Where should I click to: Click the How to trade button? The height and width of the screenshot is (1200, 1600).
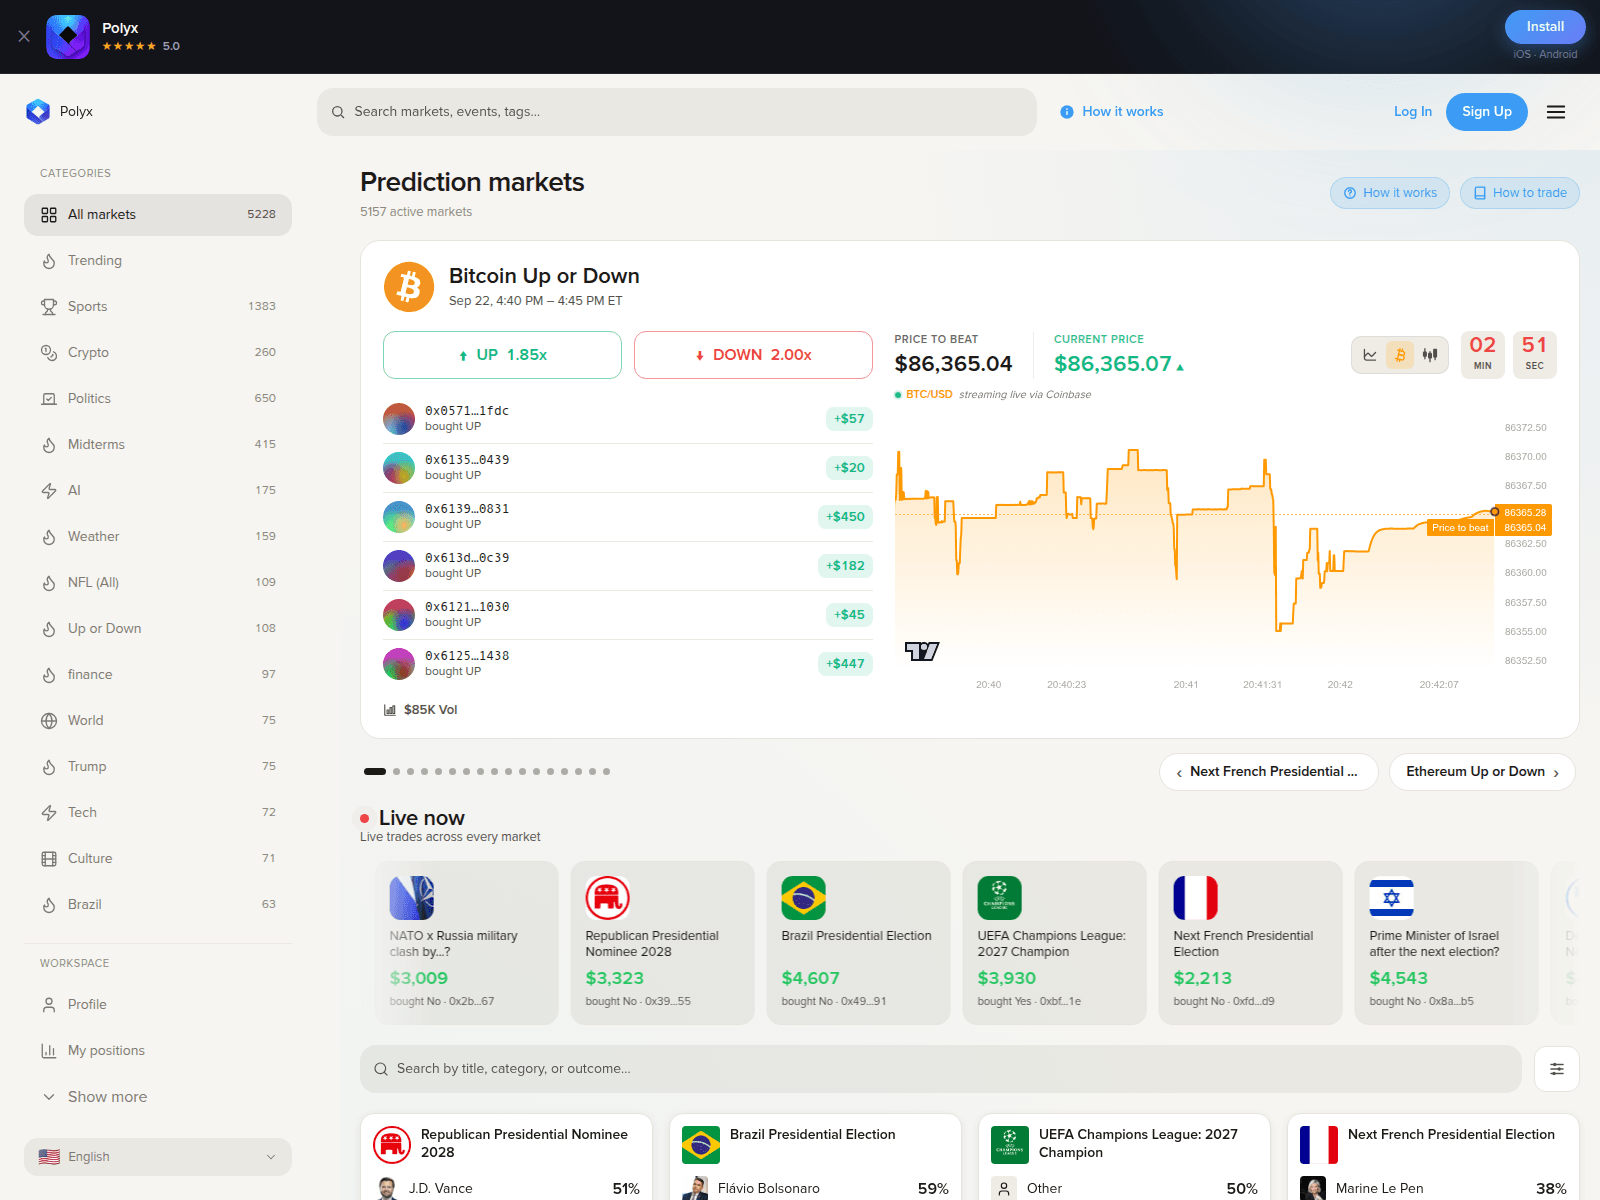tap(1520, 193)
